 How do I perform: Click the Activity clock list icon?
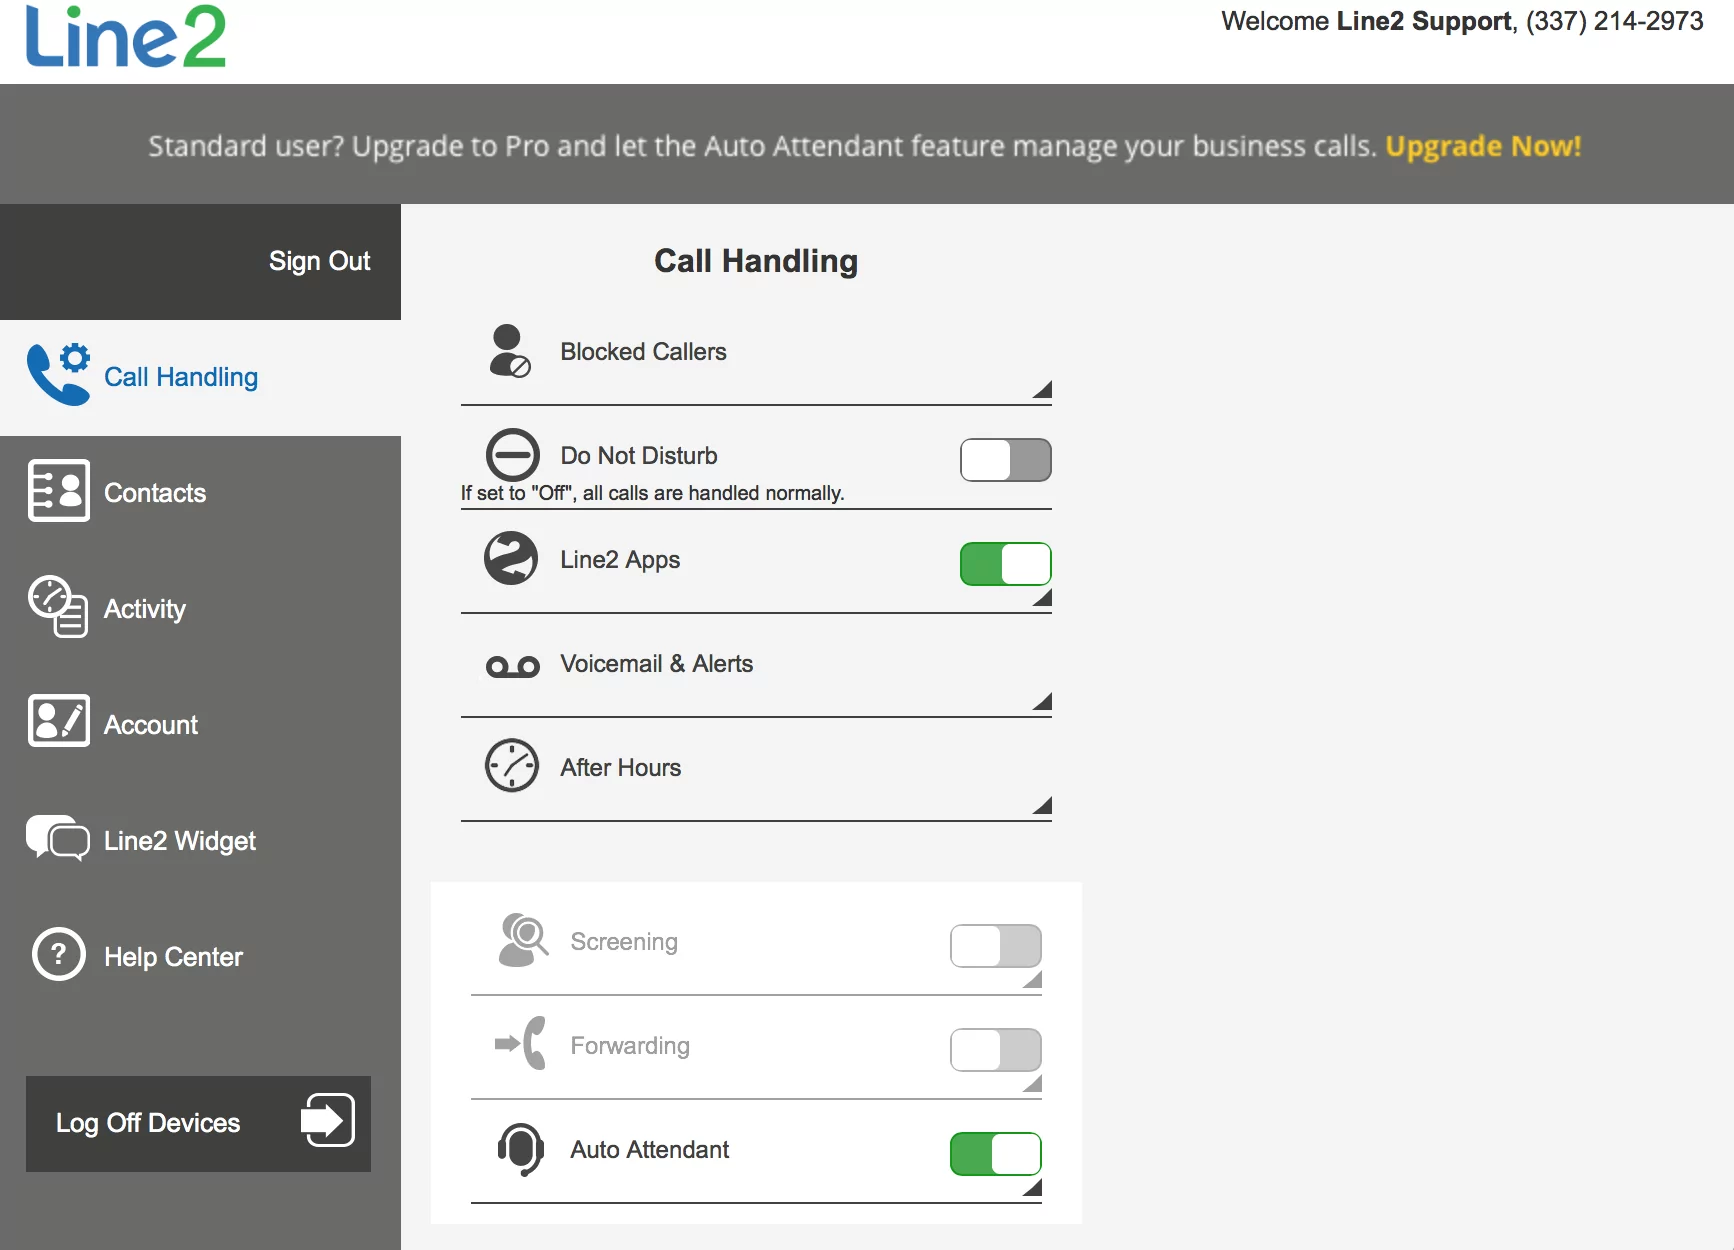(x=58, y=606)
